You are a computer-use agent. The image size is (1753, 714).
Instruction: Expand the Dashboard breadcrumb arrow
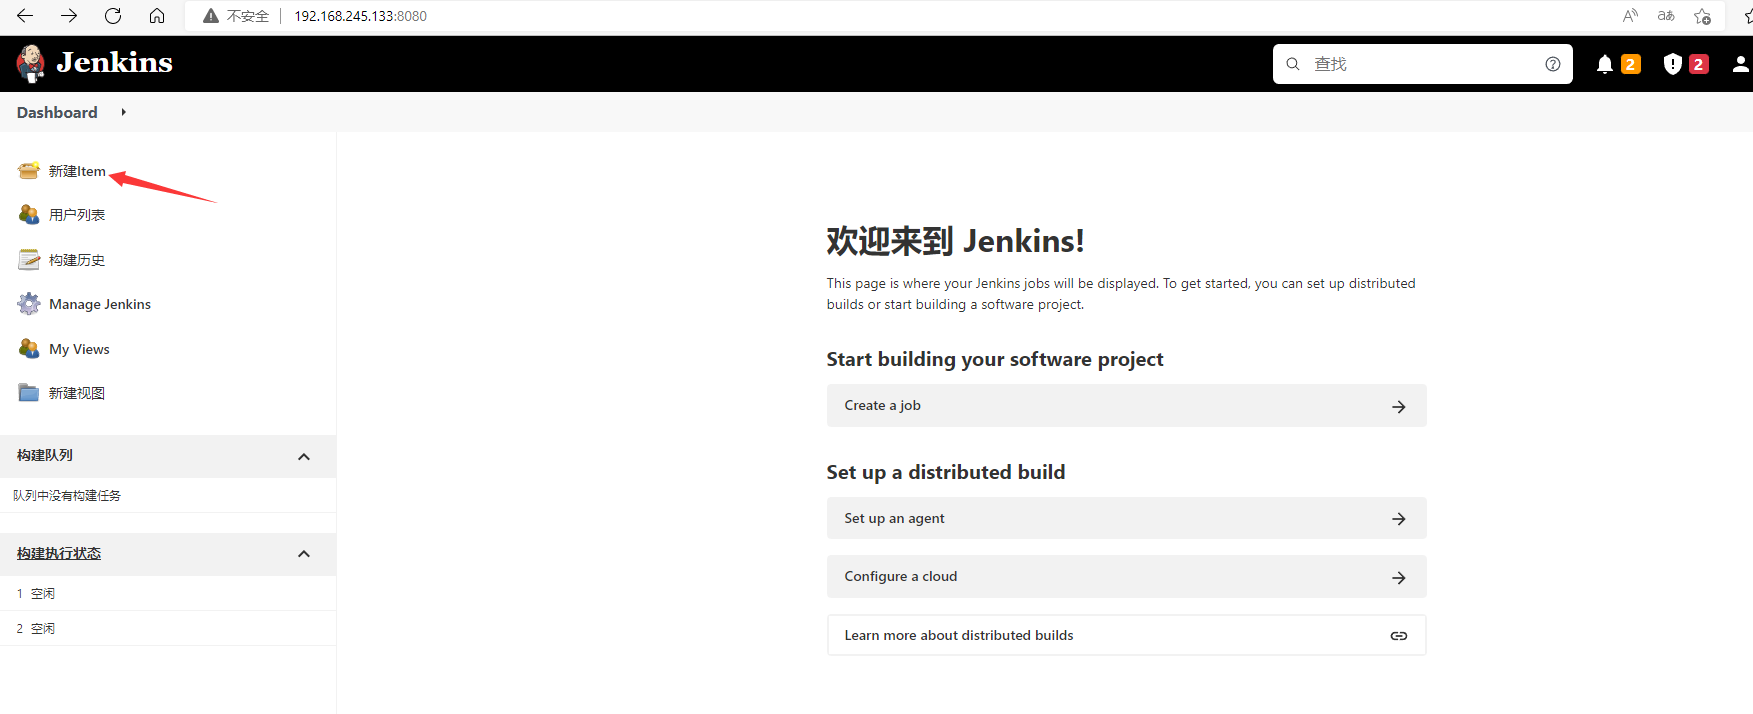[x=124, y=112]
